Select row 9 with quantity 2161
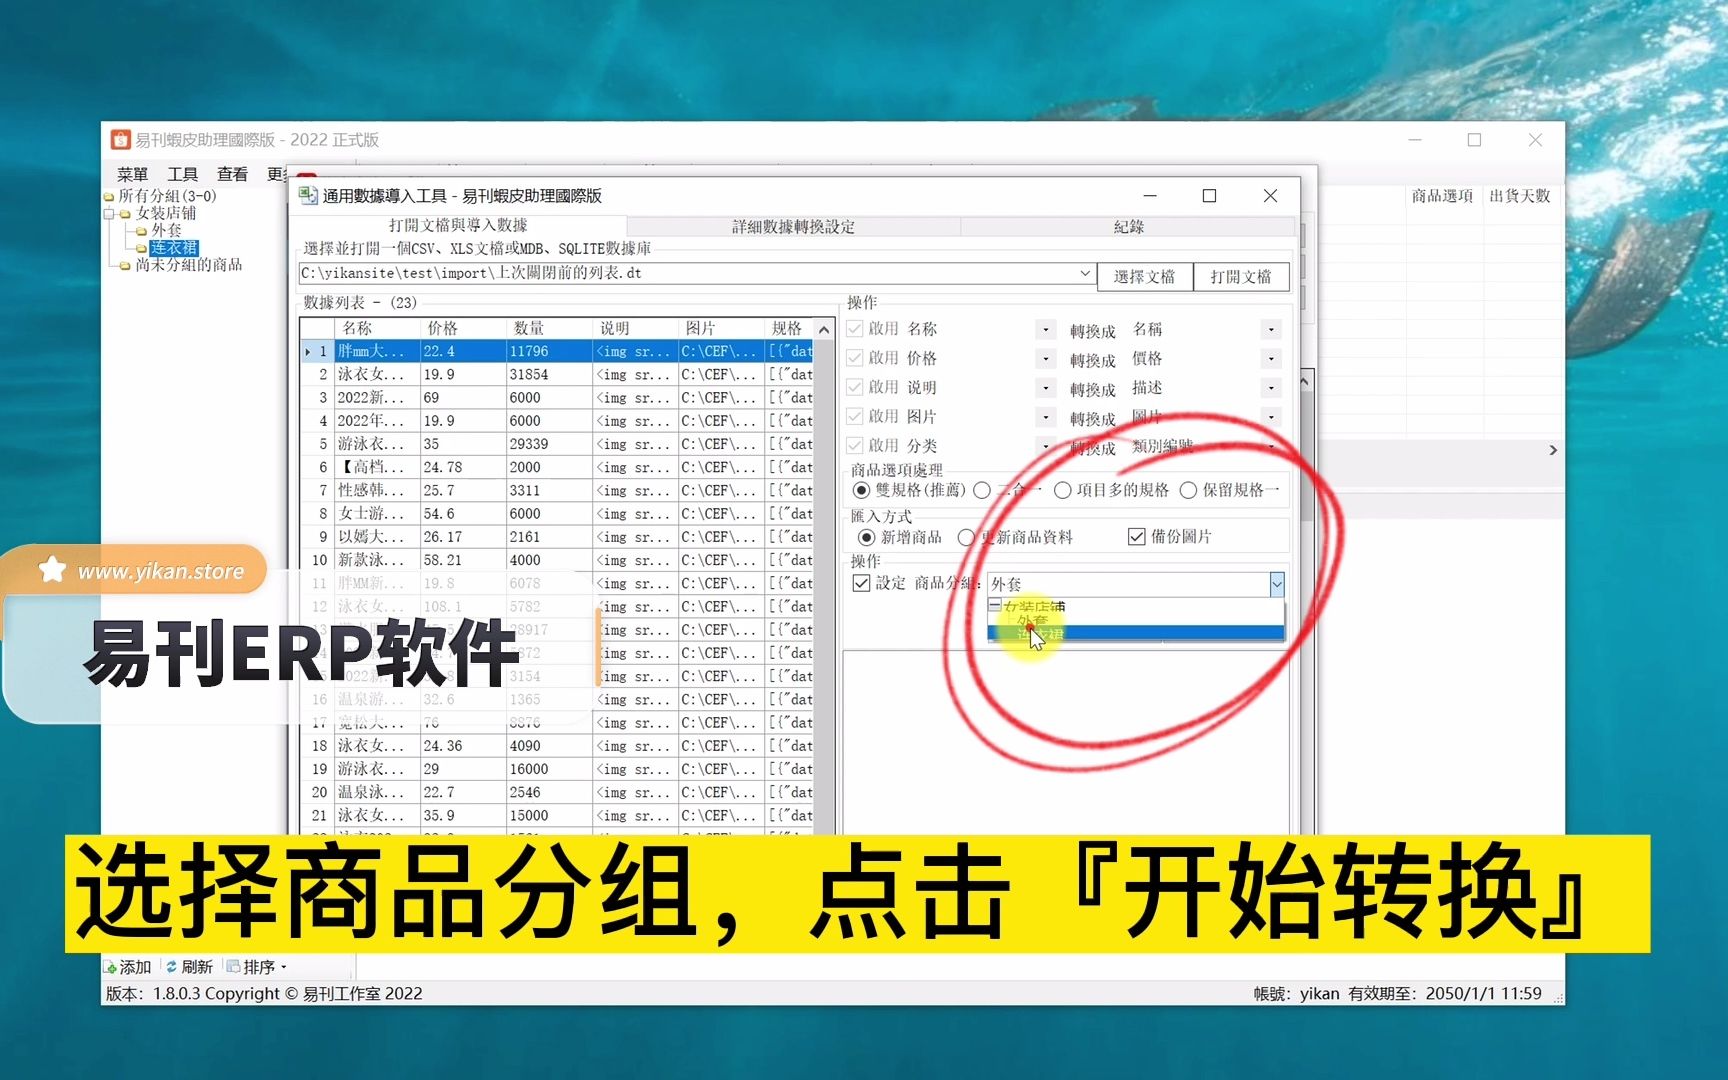Screen dimensions: 1728x1080 pyautogui.click(x=557, y=537)
